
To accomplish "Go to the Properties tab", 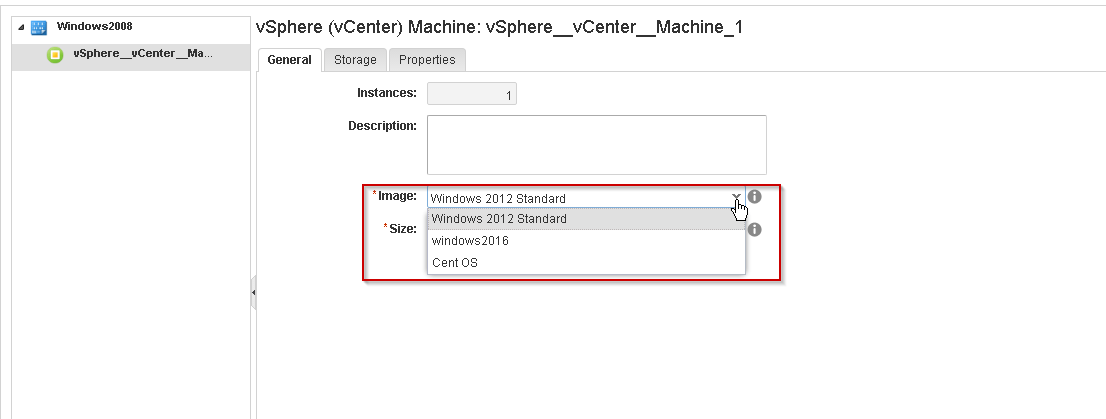I will point(427,60).
